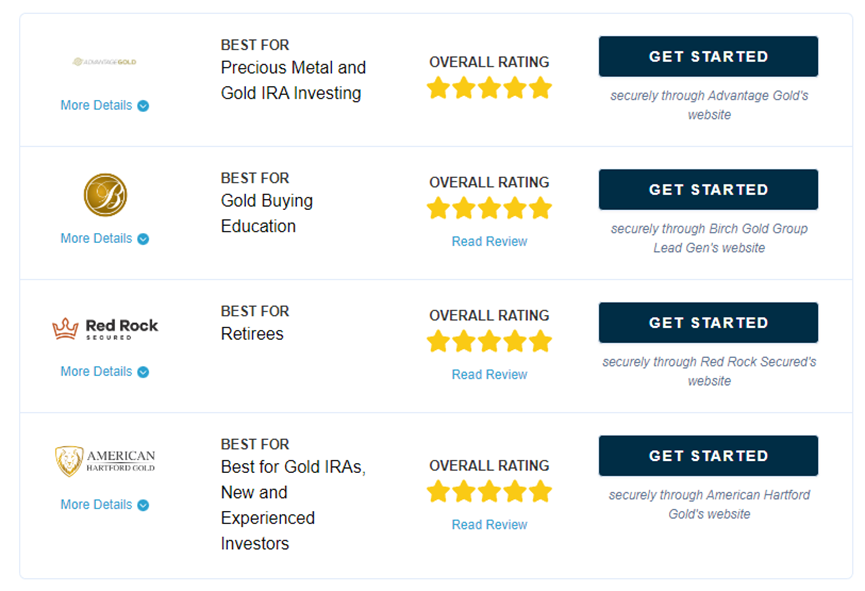Expand More Details for Advantage Gold
The width and height of the screenshot is (865, 591).
pos(105,105)
